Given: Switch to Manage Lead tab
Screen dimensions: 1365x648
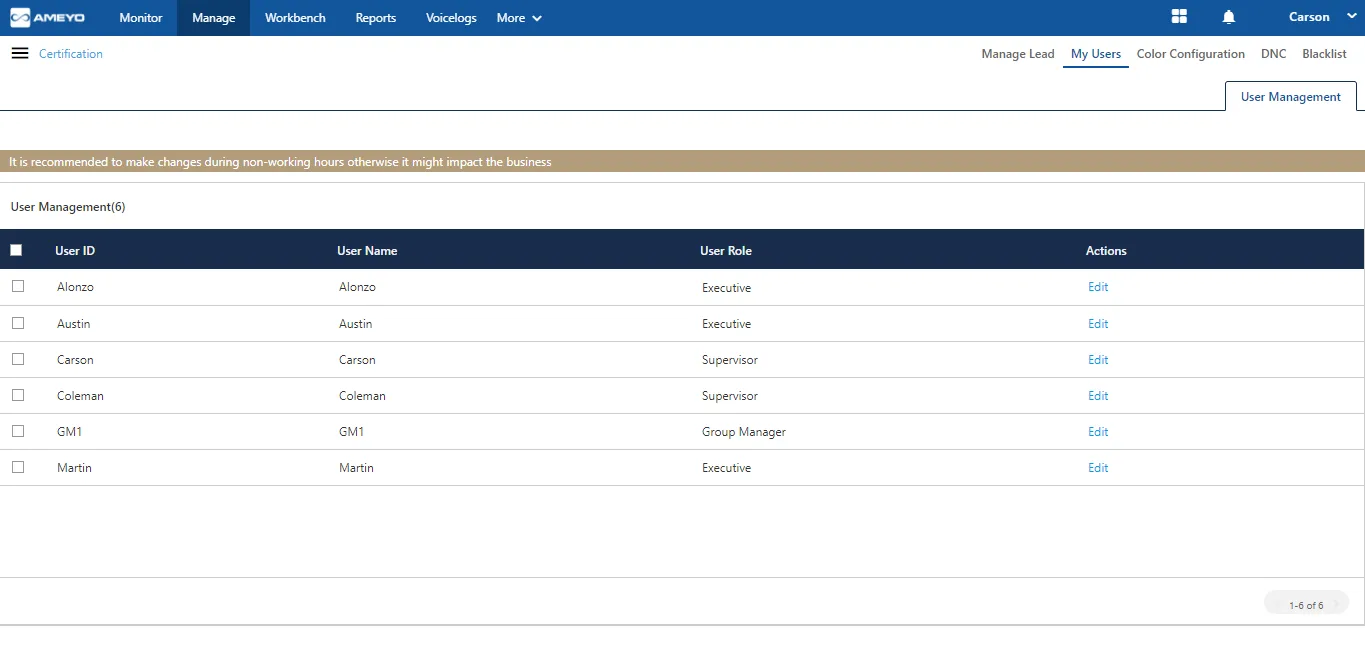Looking at the screenshot, I should (x=1018, y=54).
